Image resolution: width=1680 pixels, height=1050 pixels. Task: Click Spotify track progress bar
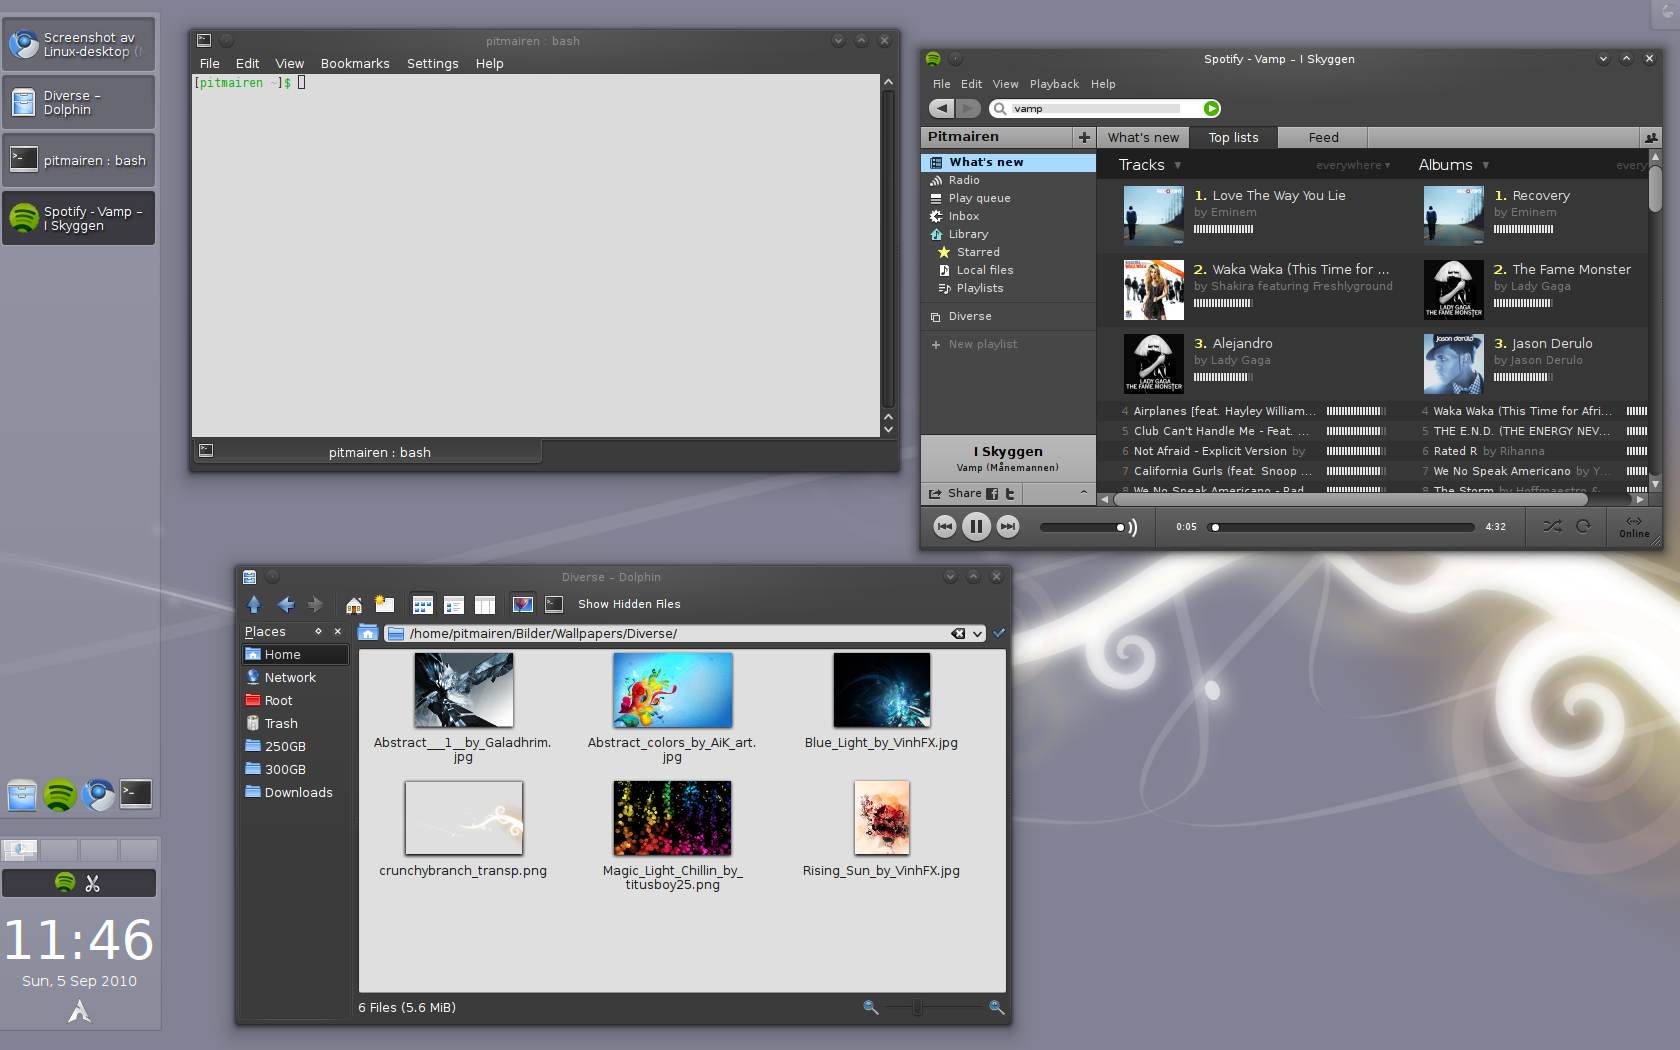coord(1341,527)
